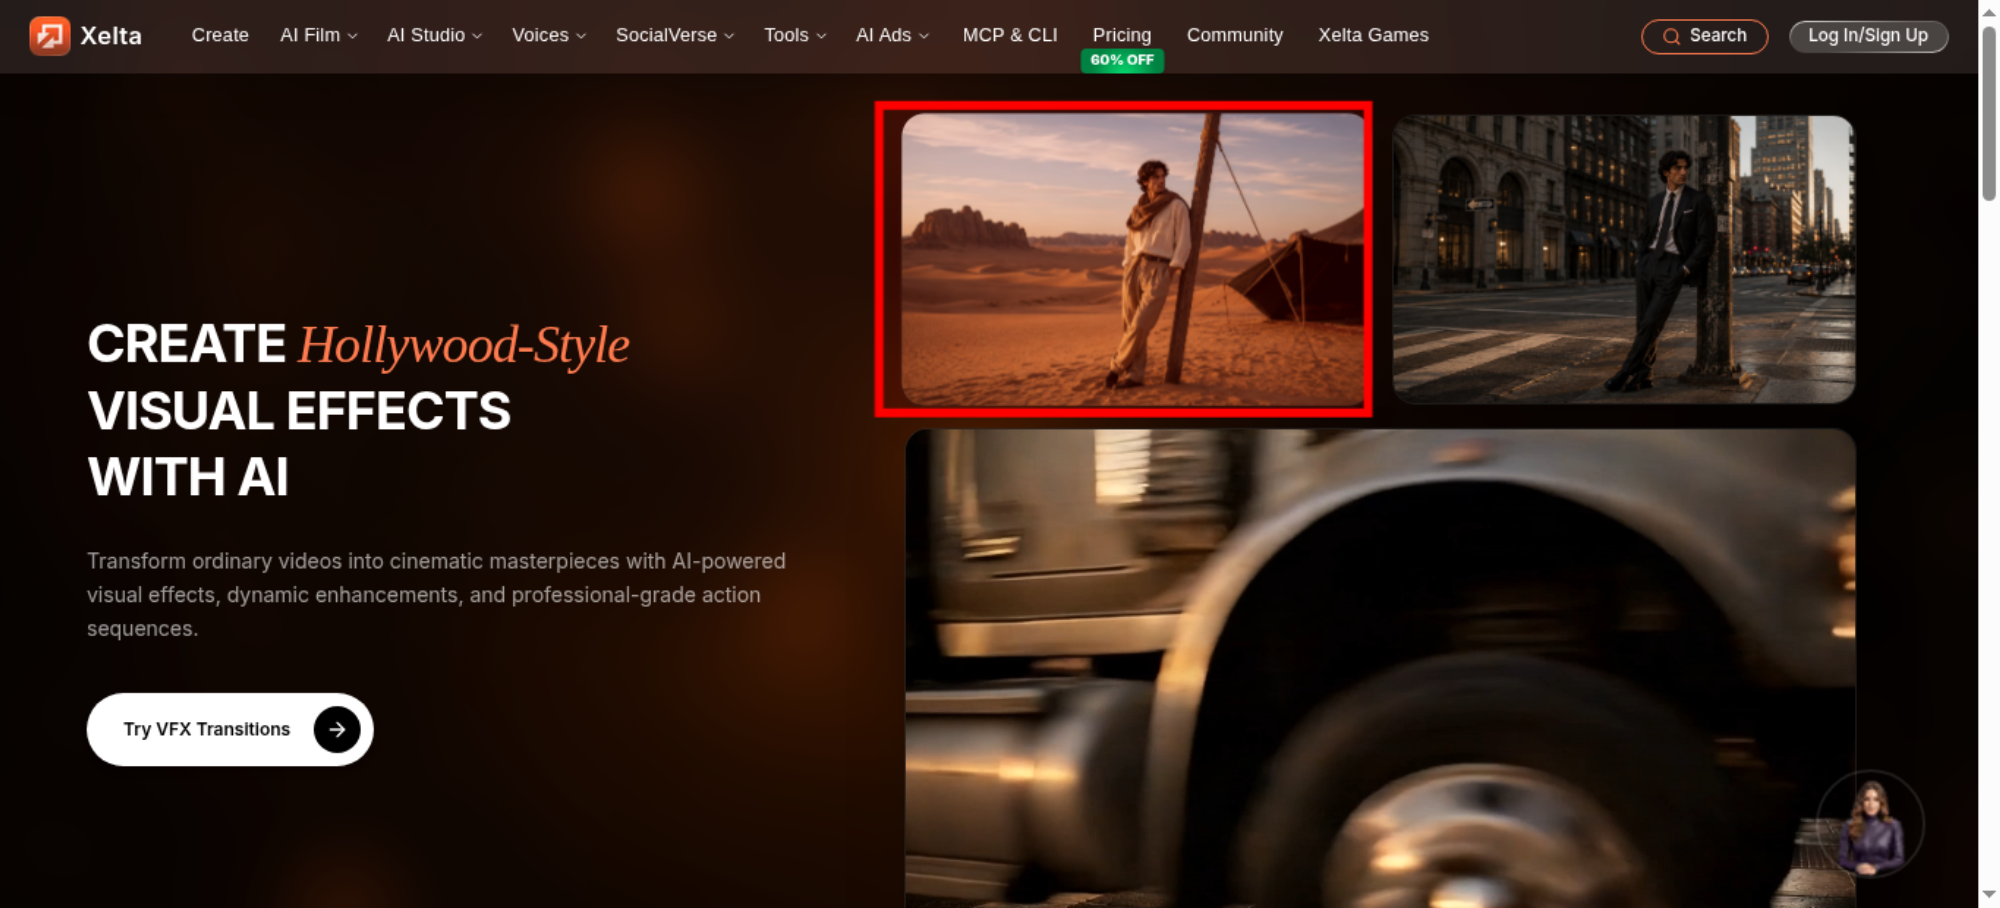This screenshot has height=908, width=2000.
Task: Expand the AI Studio dropdown
Action: (435, 35)
